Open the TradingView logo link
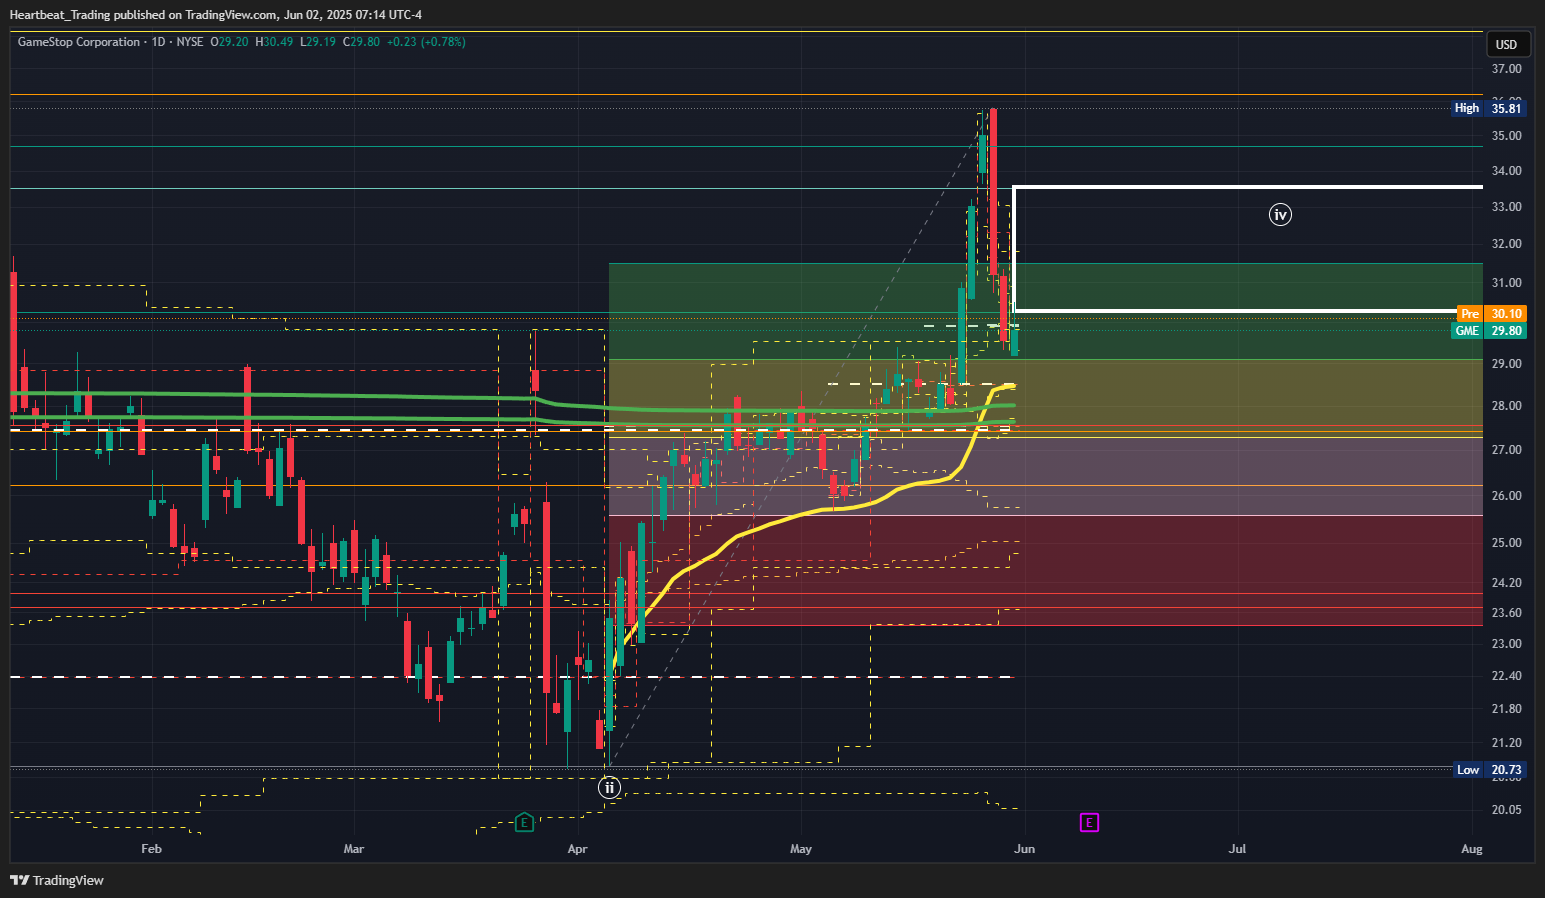 point(57,880)
